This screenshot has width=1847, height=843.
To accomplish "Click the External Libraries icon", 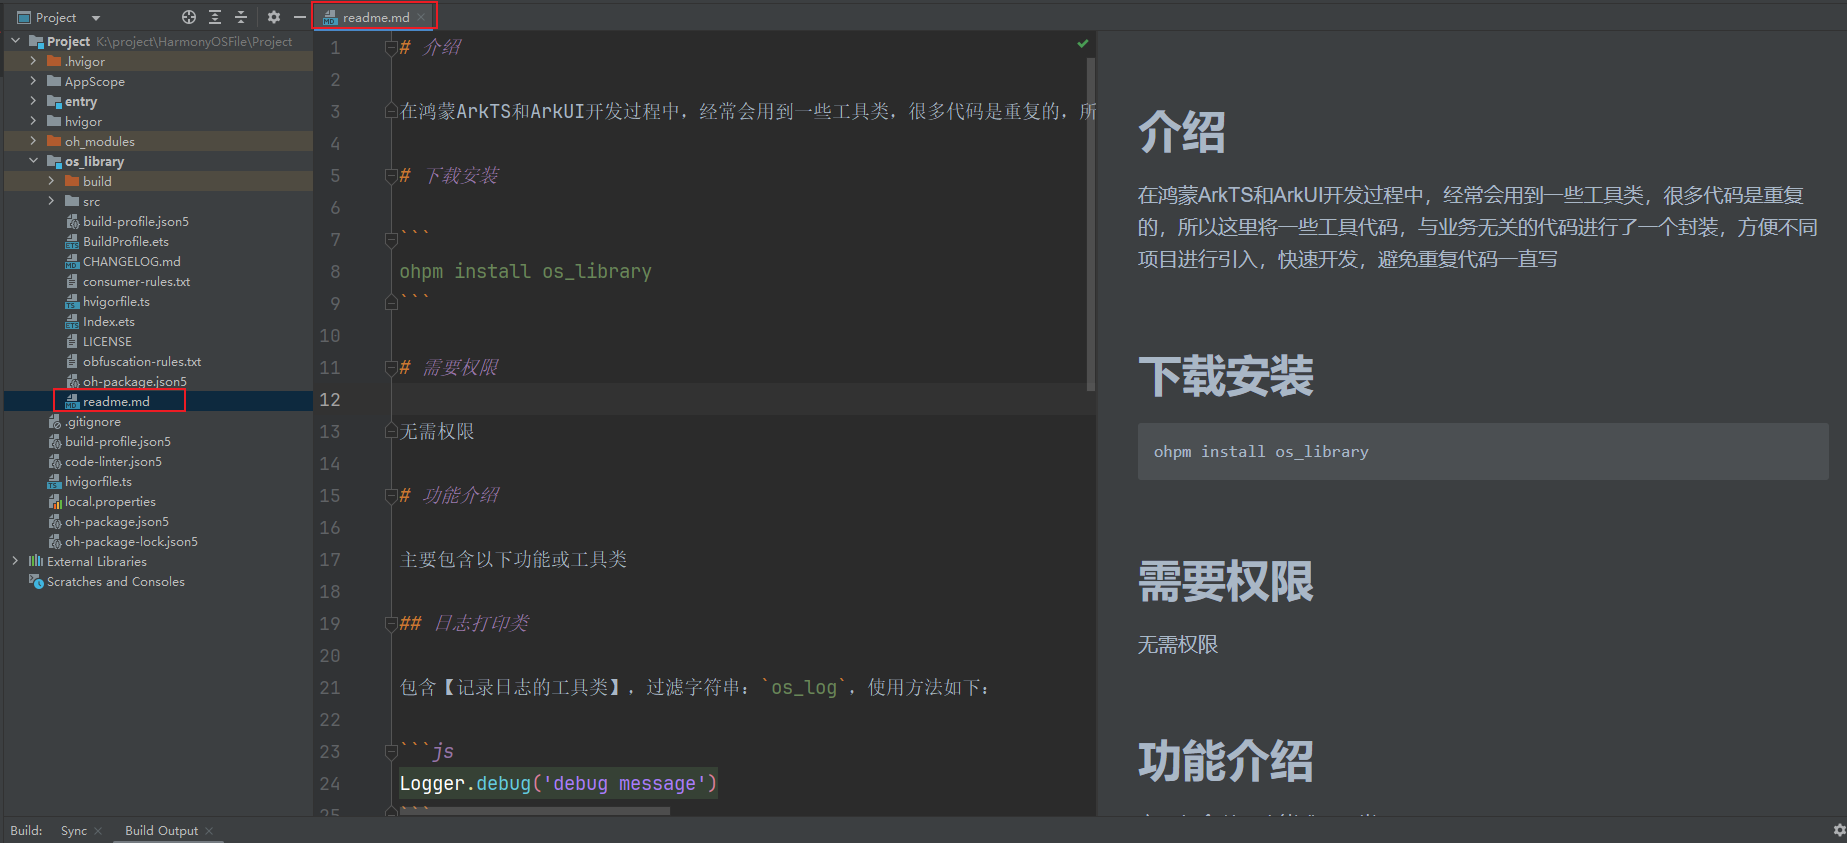I will 36,561.
